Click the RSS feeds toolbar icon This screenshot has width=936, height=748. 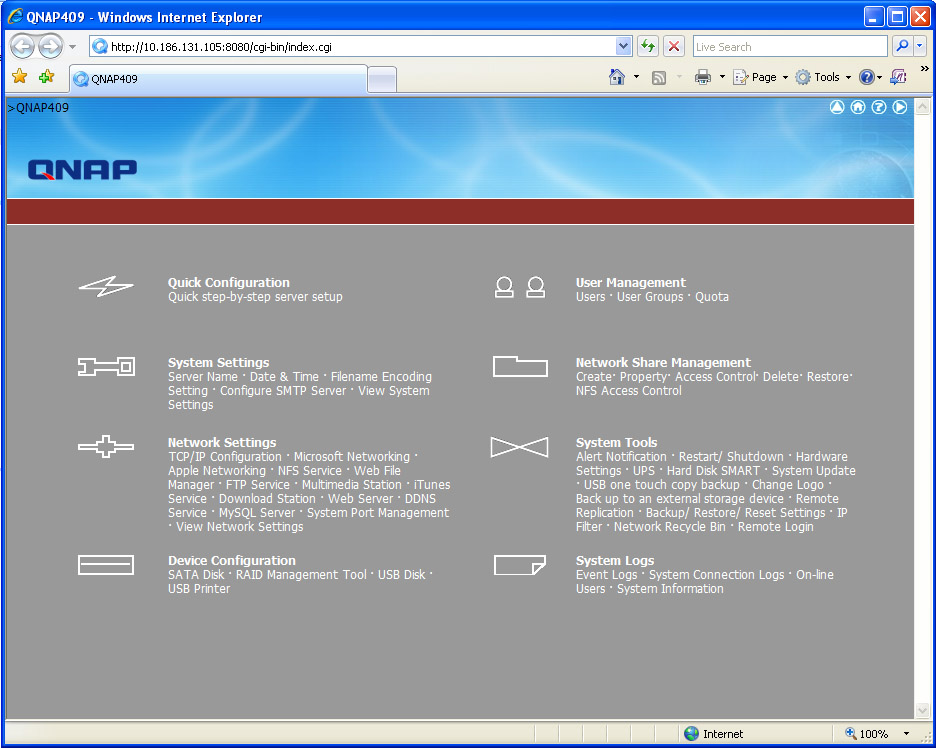point(659,78)
